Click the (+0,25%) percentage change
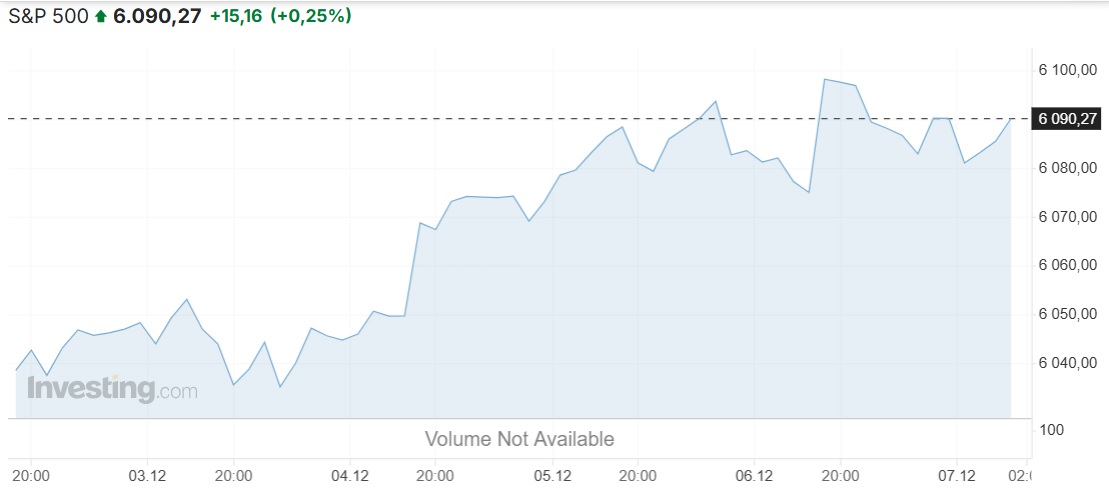Screen dimensions: 1109x499 click(x=310, y=16)
